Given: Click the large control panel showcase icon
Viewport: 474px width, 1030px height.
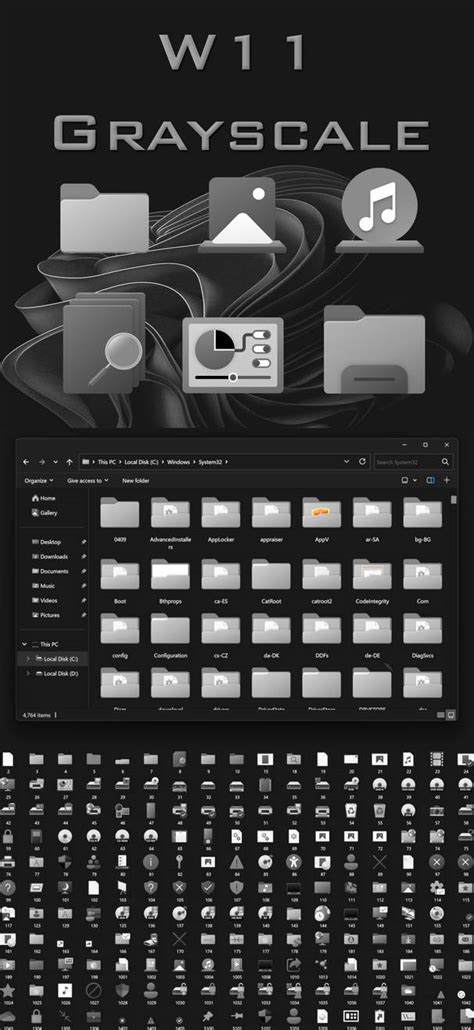Looking at the screenshot, I should [x=233, y=355].
